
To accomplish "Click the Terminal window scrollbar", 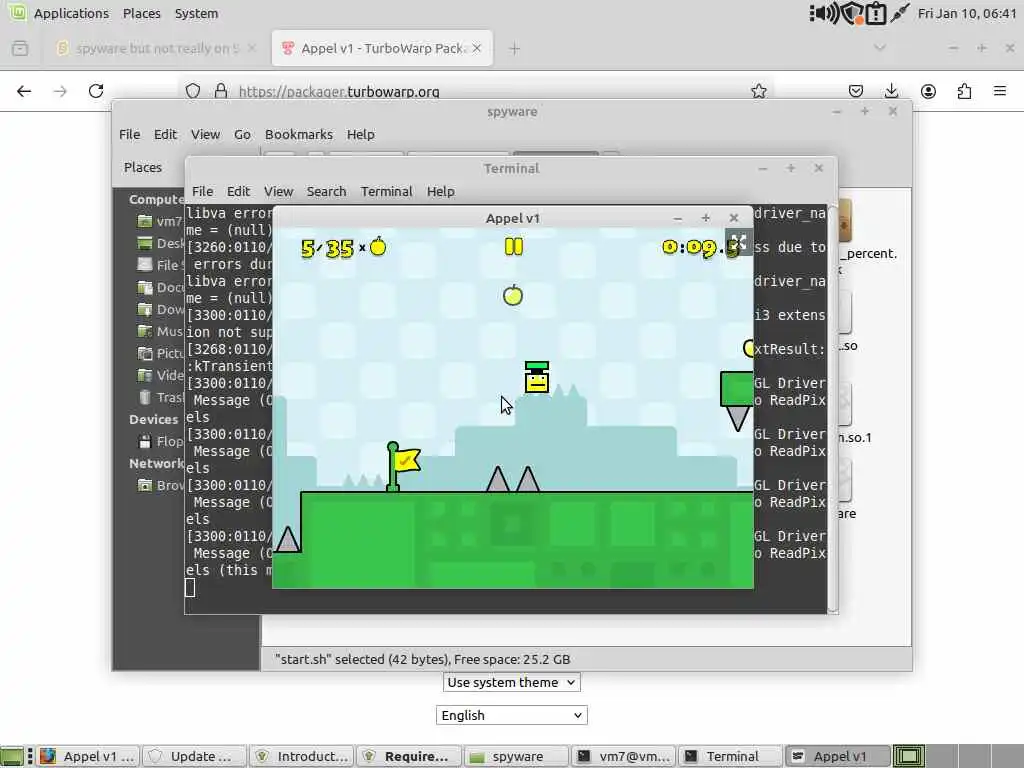I will [833, 408].
